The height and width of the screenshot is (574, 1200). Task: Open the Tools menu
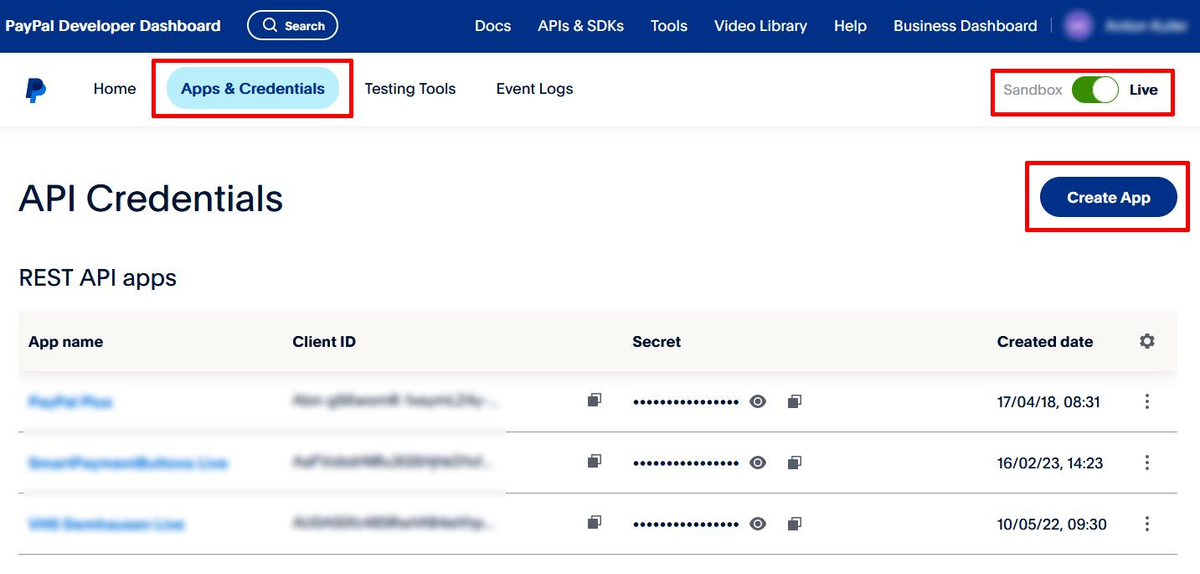pyautogui.click(x=669, y=26)
